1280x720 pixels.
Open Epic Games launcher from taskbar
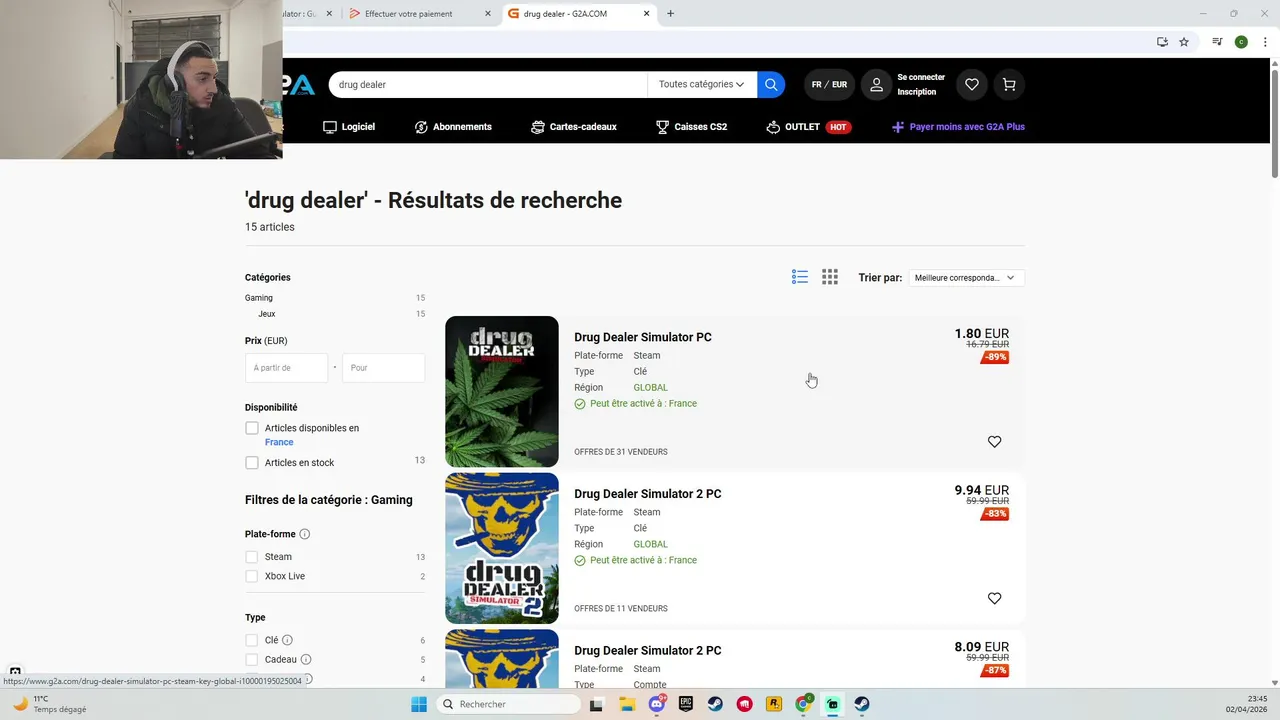point(686,704)
